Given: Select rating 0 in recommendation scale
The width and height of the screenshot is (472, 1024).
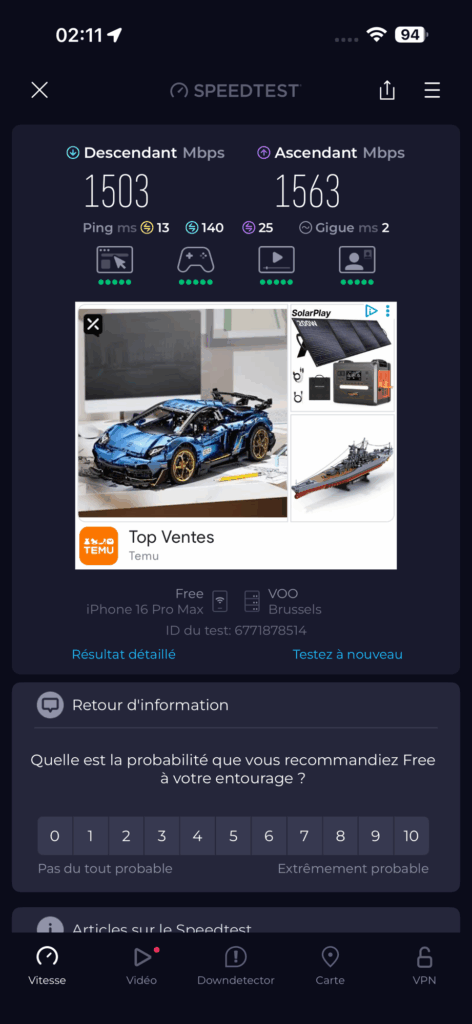Looking at the screenshot, I should click(x=55, y=836).
